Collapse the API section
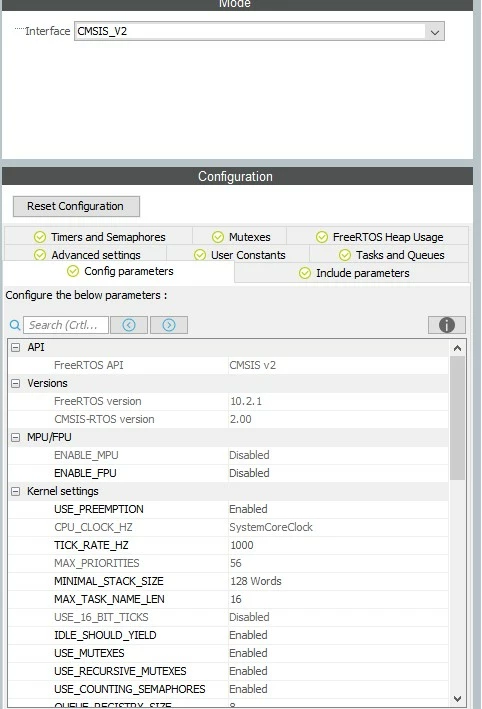Screen dimensions: 482x709 coord(15,347)
